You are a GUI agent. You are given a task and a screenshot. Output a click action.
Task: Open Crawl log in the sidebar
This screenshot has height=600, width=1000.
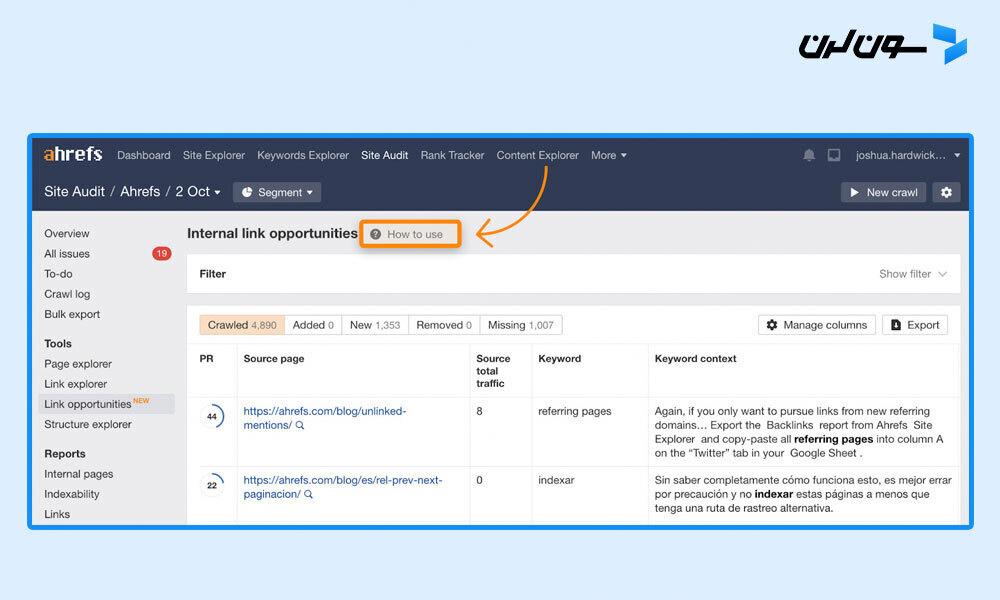pyautogui.click(x=67, y=294)
